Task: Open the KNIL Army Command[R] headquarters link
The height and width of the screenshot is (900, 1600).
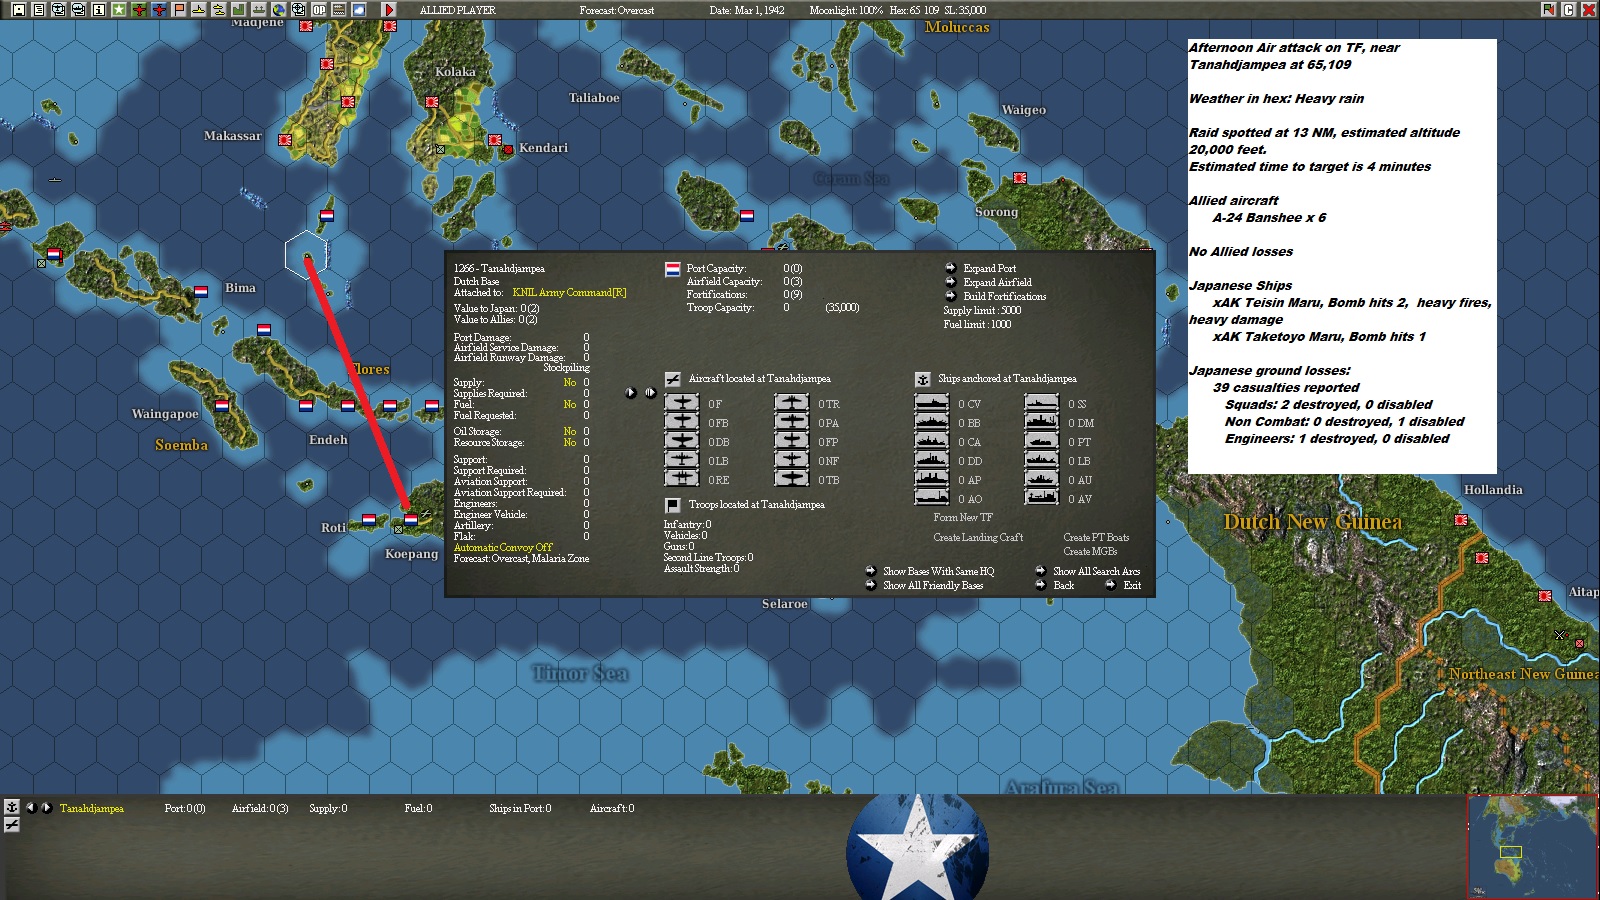Action: tap(569, 292)
